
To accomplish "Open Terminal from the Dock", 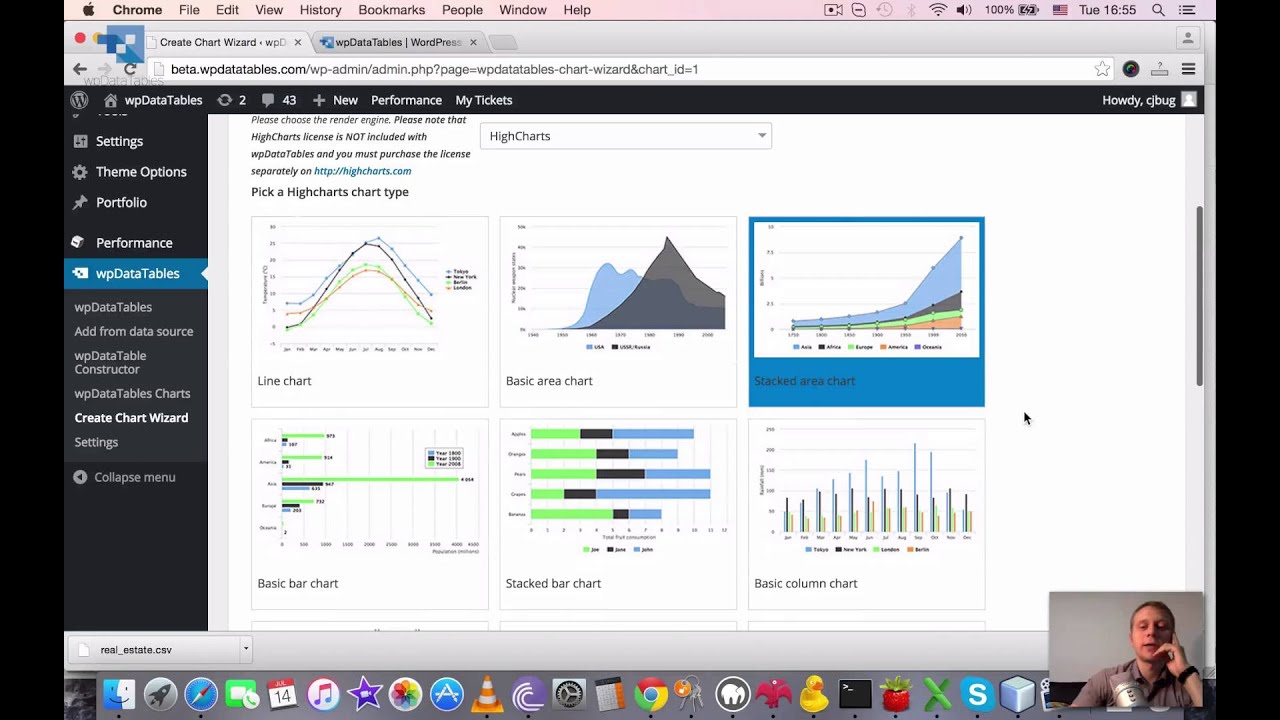I will point(855,694).
